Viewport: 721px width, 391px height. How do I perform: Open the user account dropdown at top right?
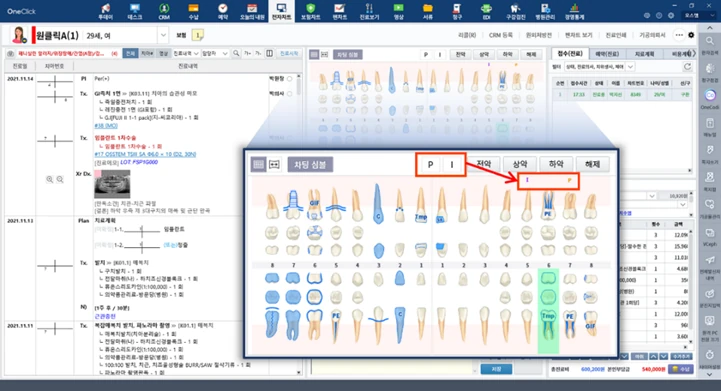(700, 15)
